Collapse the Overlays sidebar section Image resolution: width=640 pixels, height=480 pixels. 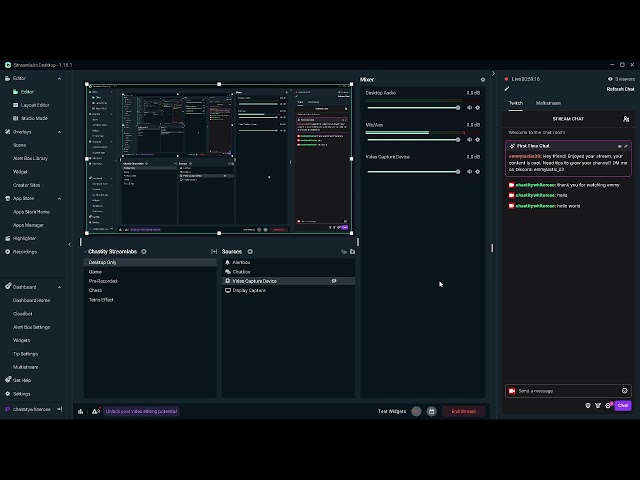click(59, 132)
